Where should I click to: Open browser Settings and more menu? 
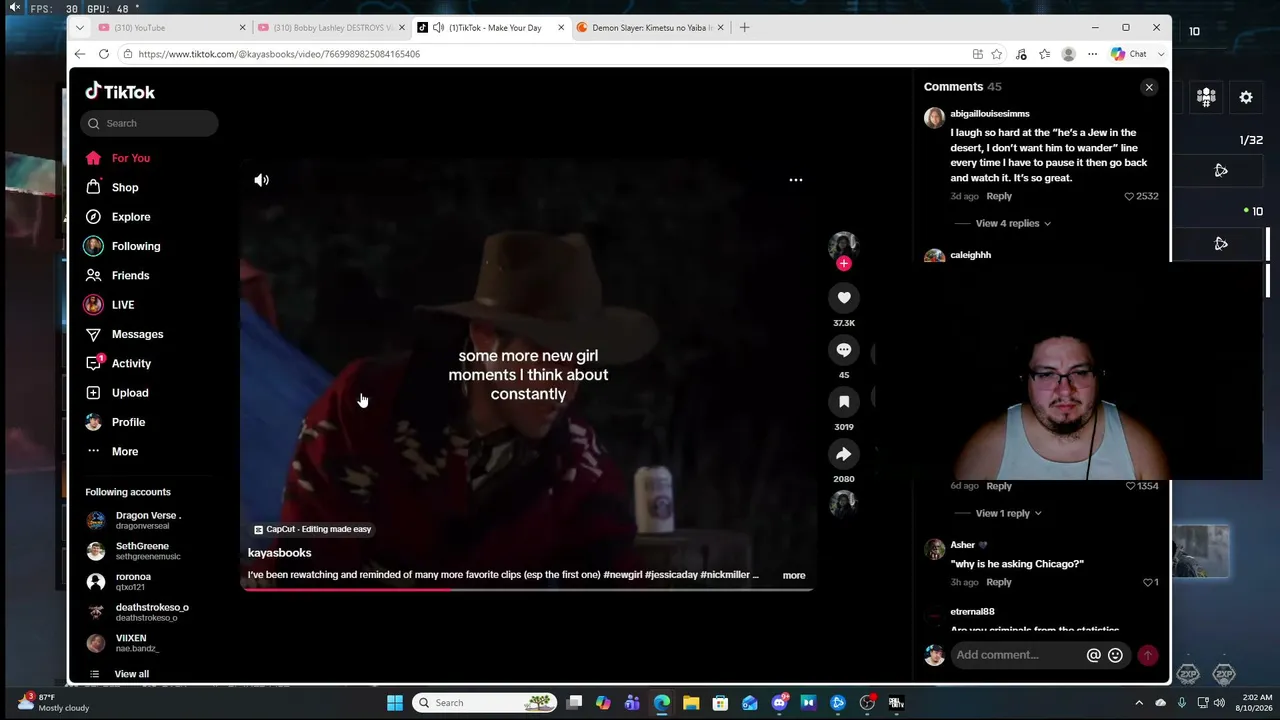click(1093, 54)
